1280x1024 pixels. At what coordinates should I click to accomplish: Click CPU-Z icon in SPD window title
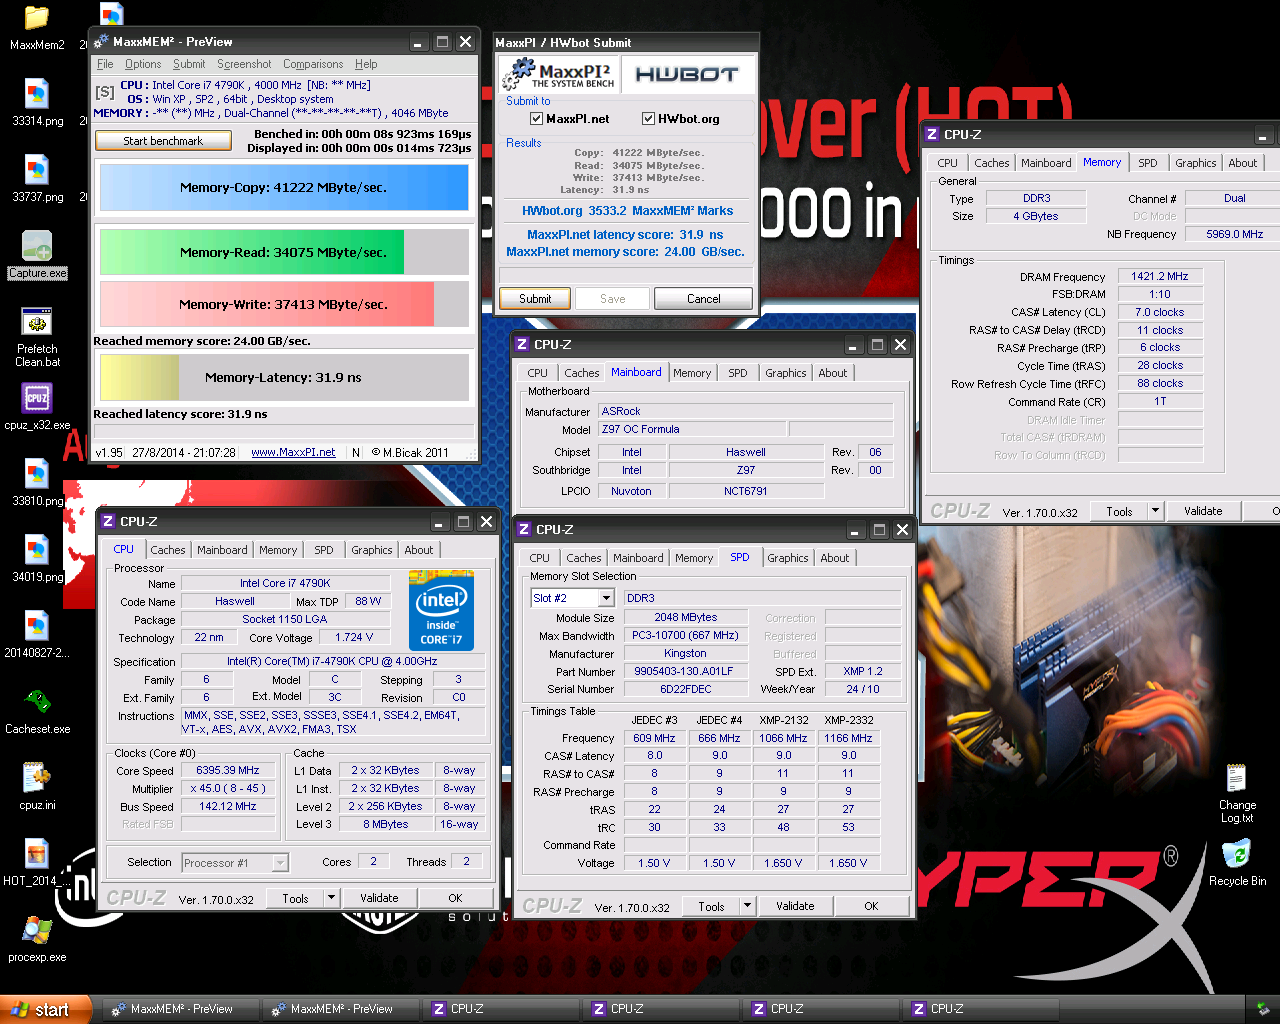[x=524, y=529]
